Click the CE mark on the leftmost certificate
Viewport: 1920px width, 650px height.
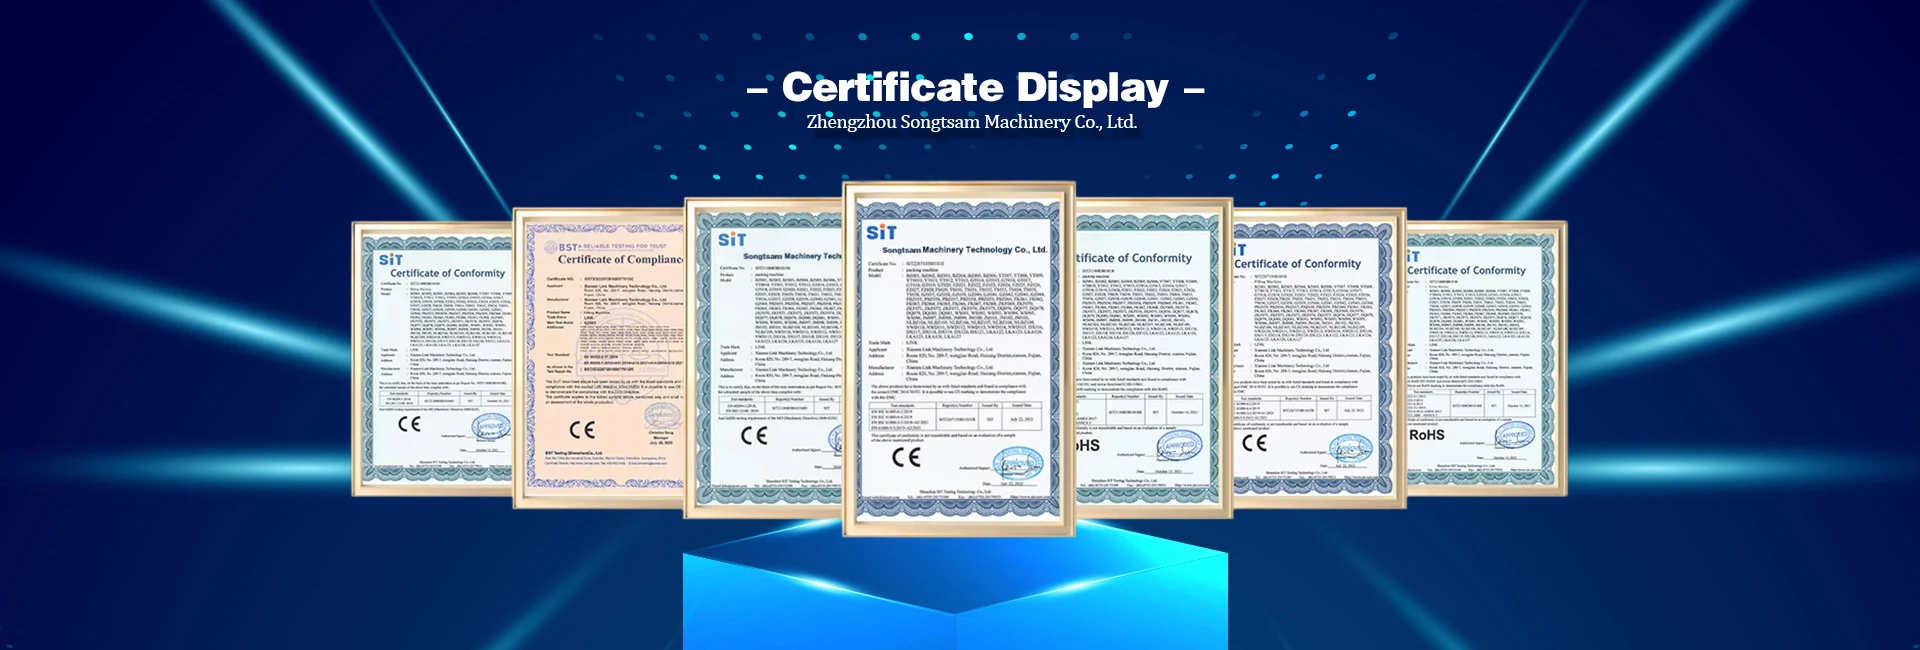point(409,424)
